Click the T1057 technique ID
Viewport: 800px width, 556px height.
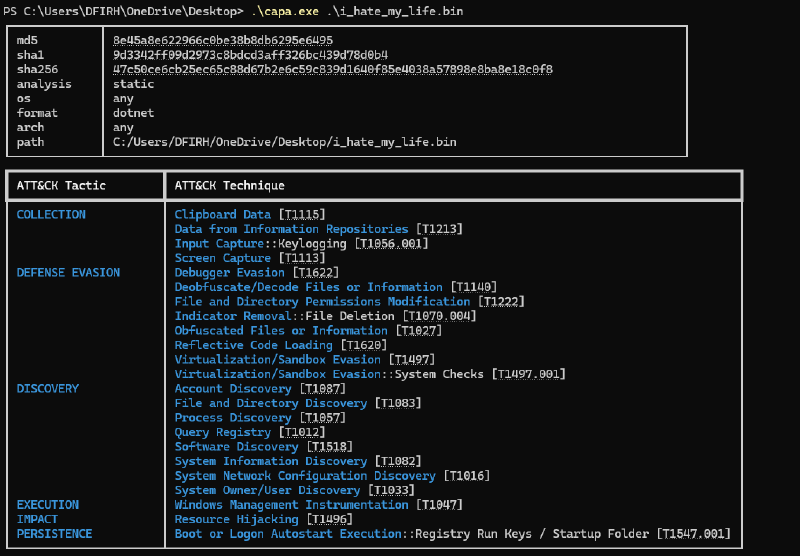click(322, 418)
